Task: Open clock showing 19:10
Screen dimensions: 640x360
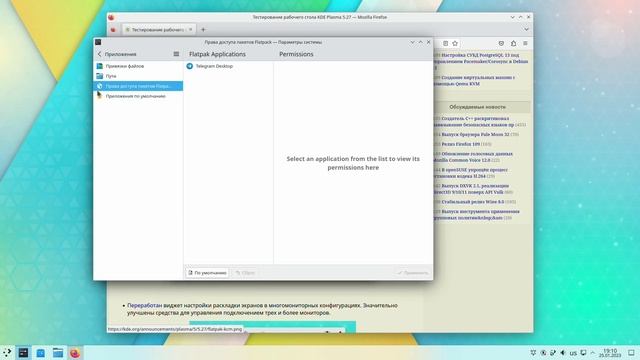Action: pyautogui.click(x=610, y=353)
